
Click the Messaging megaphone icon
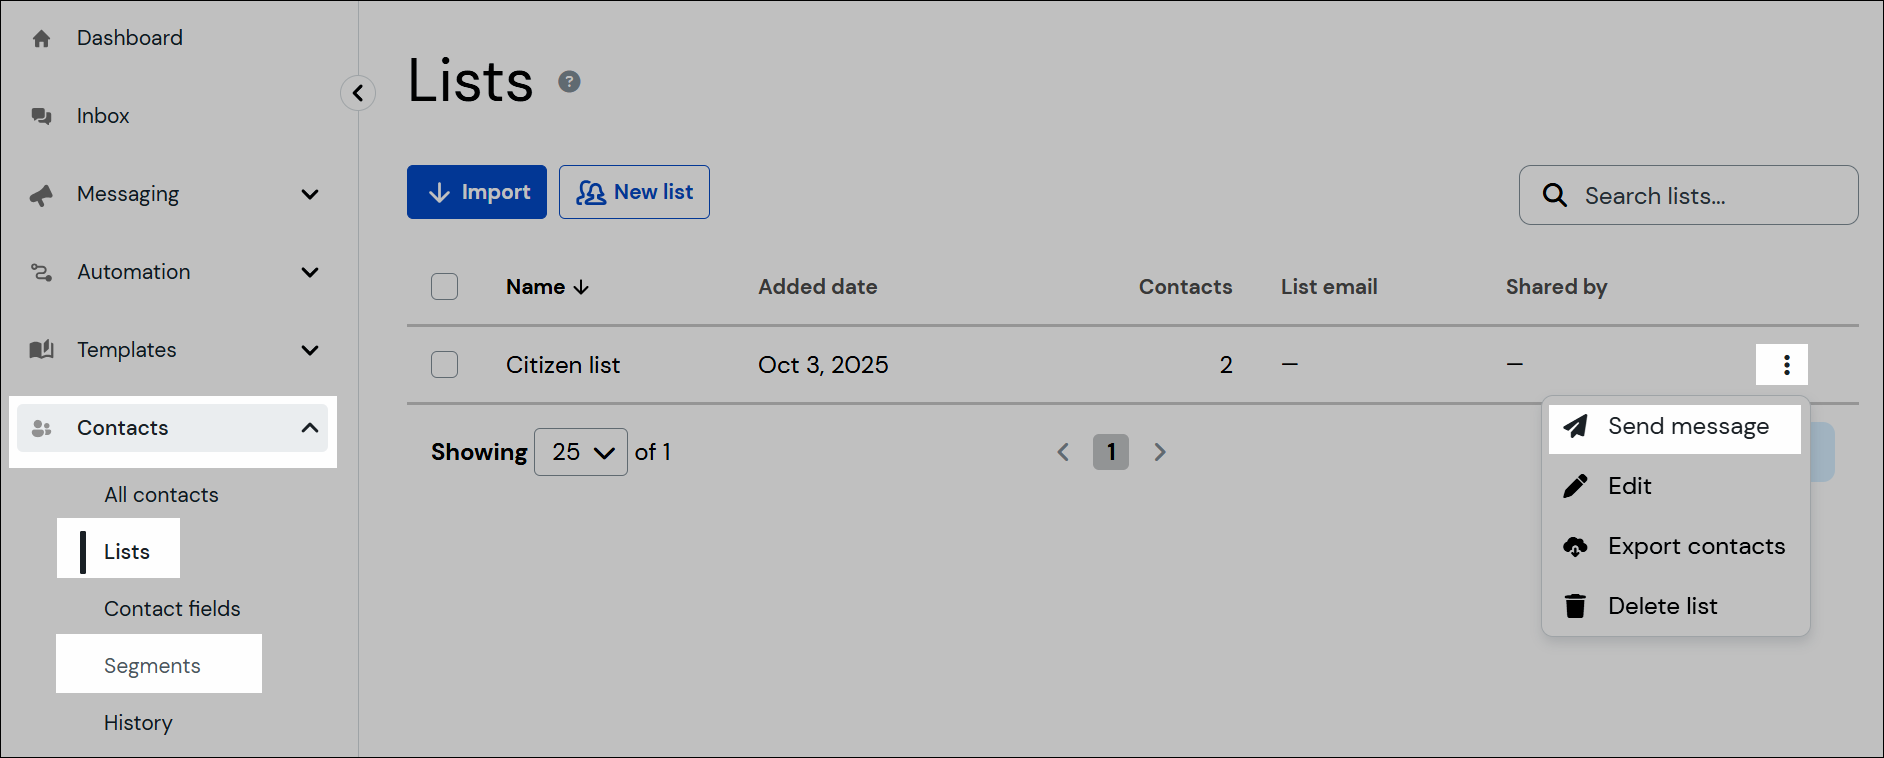click(x=41, y=193)
